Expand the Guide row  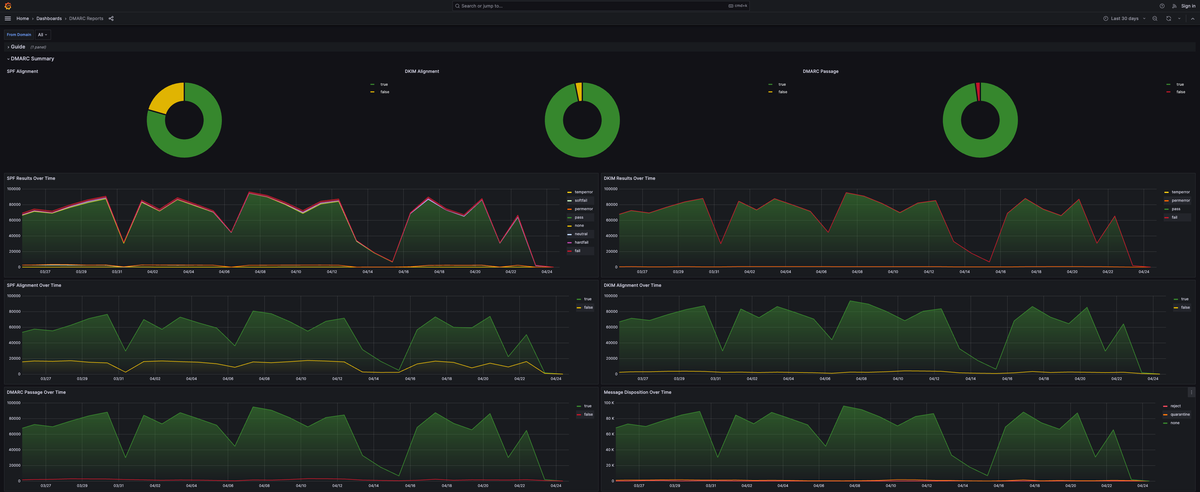17,46
